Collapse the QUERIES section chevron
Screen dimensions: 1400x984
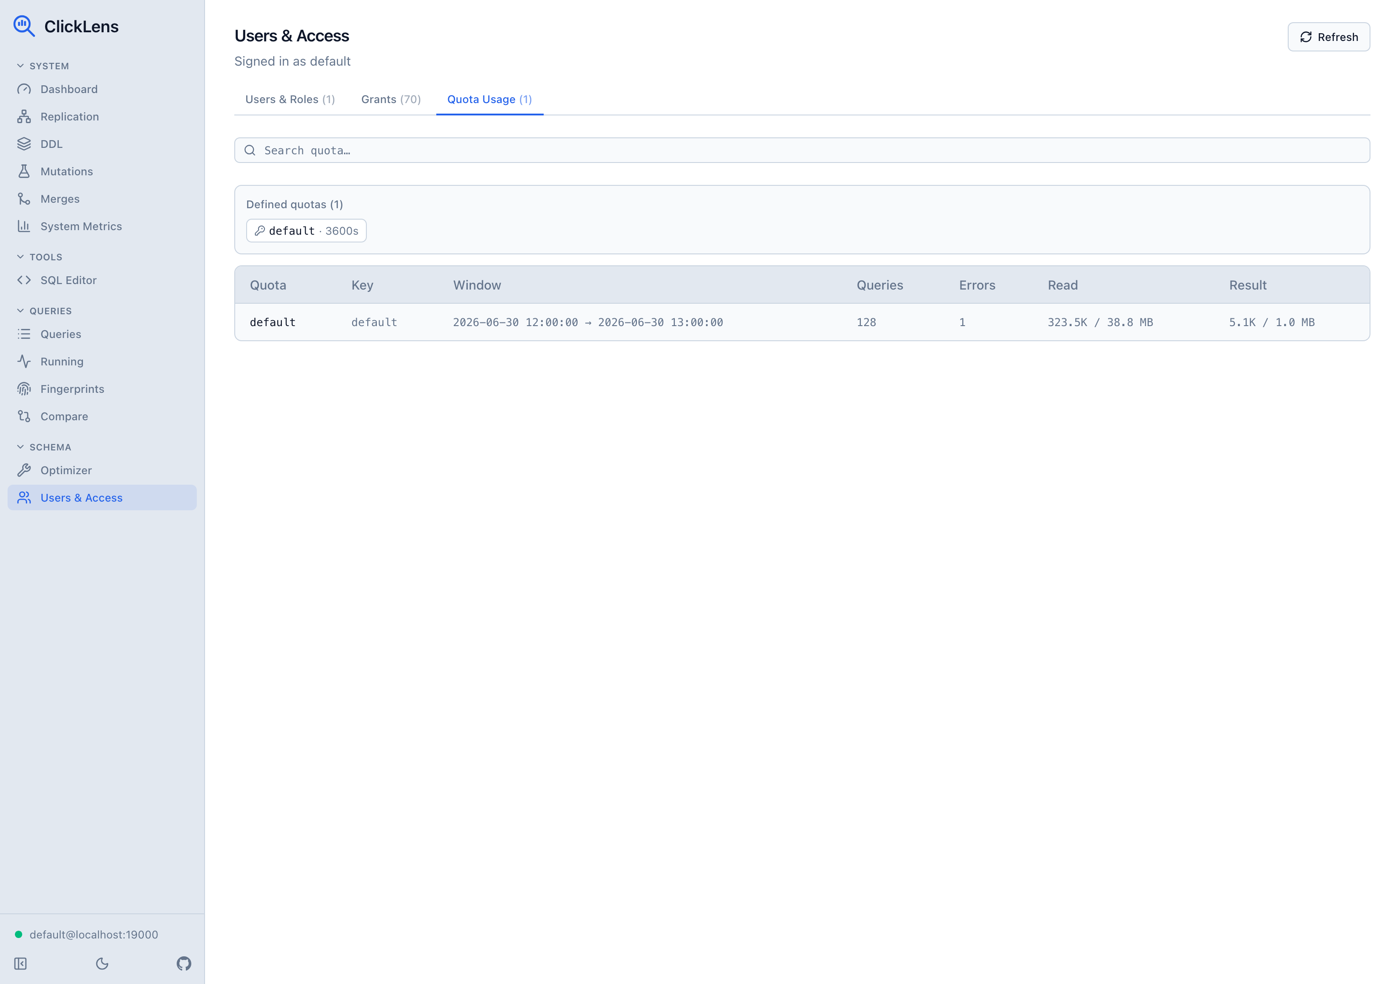(20, 311)
